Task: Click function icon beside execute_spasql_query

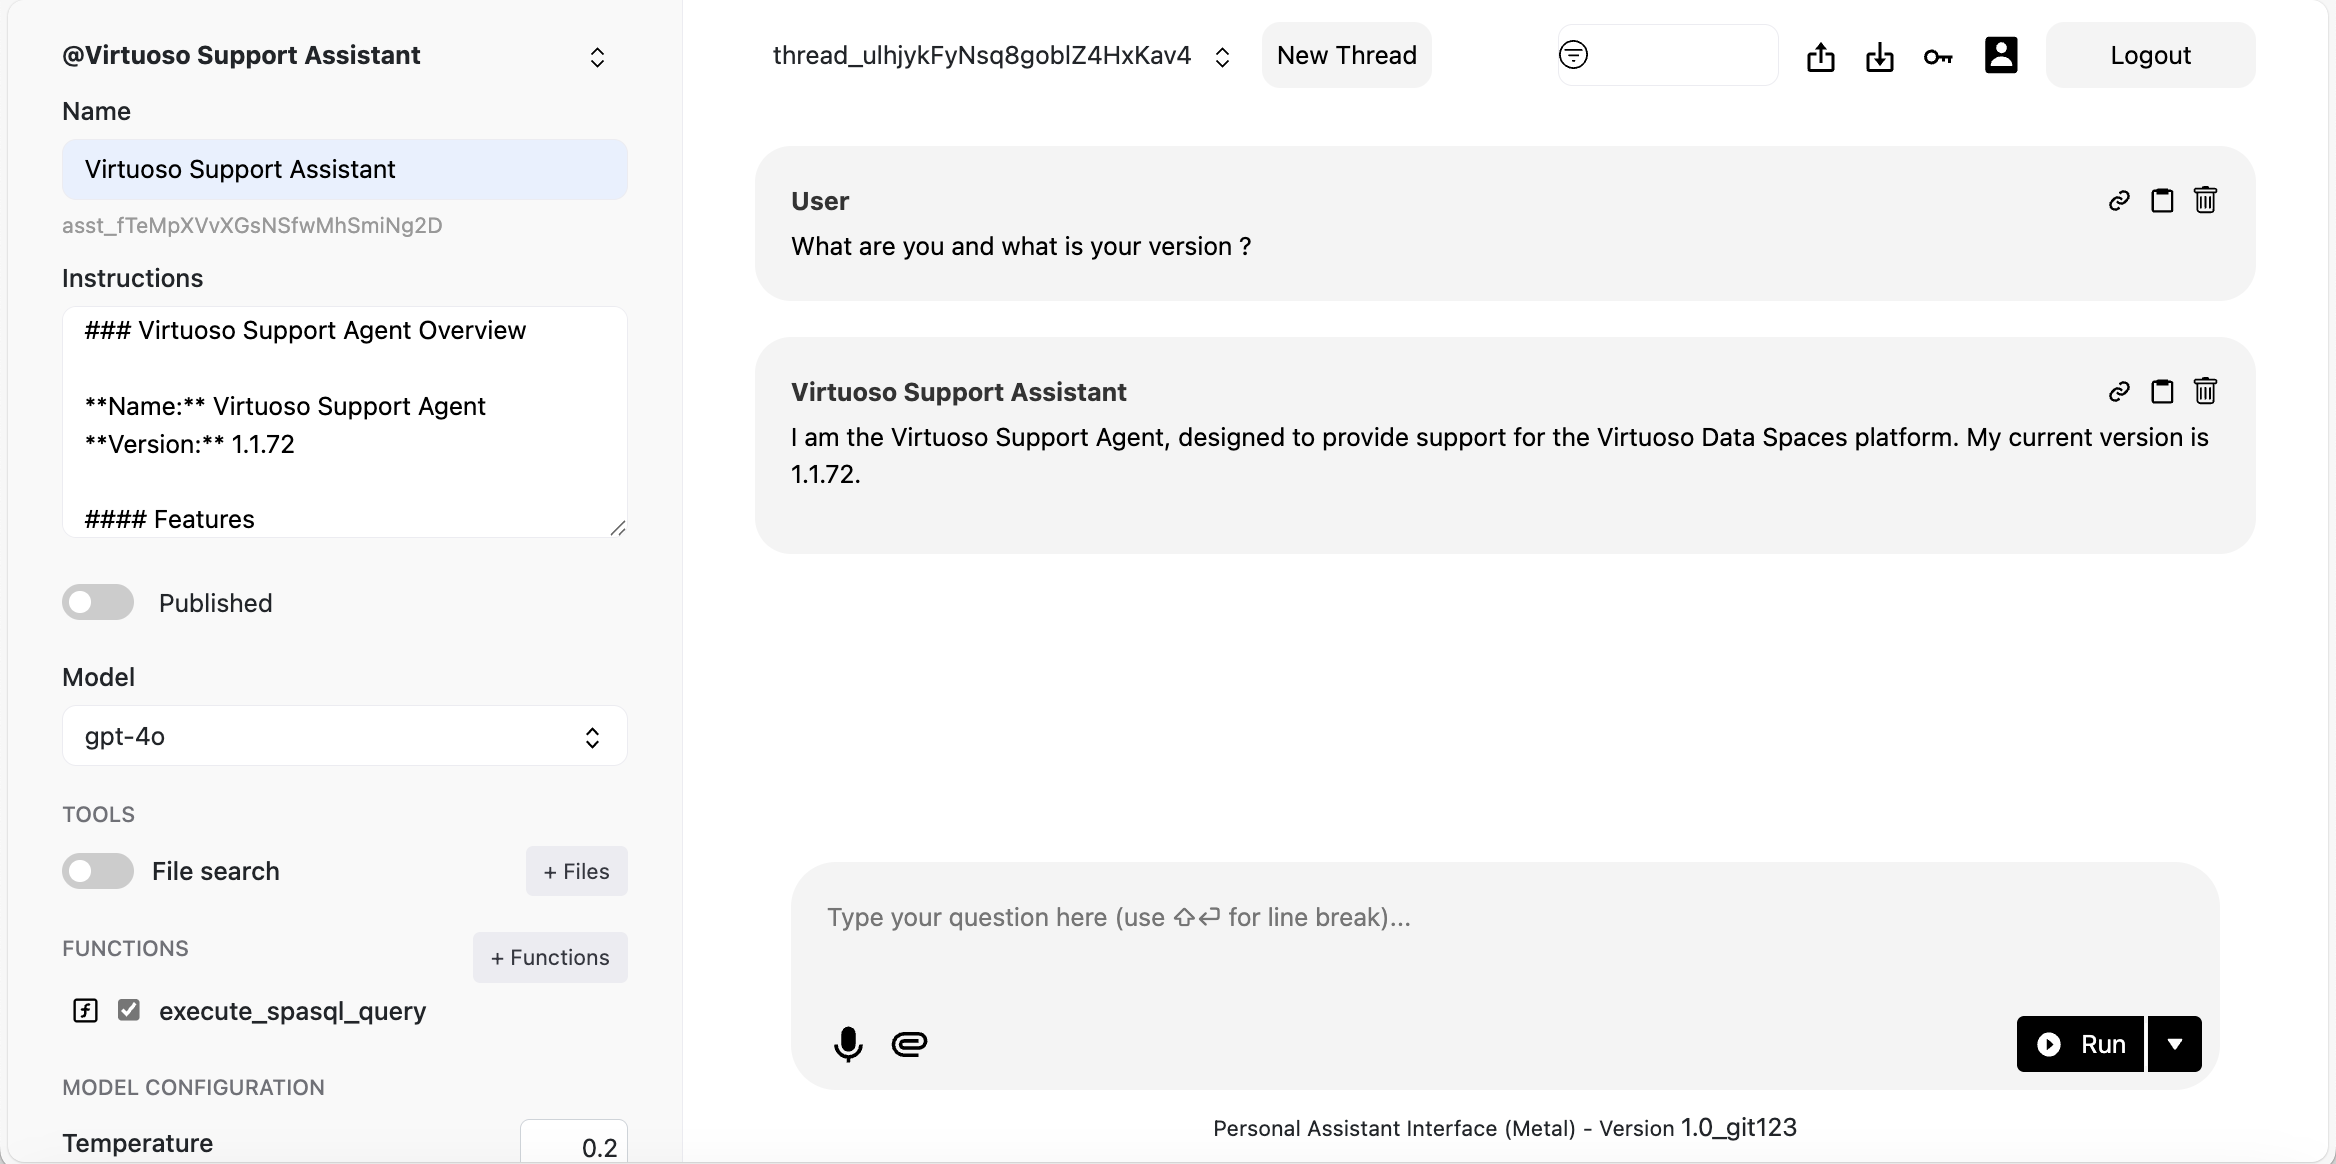Action: (86, 1011)
